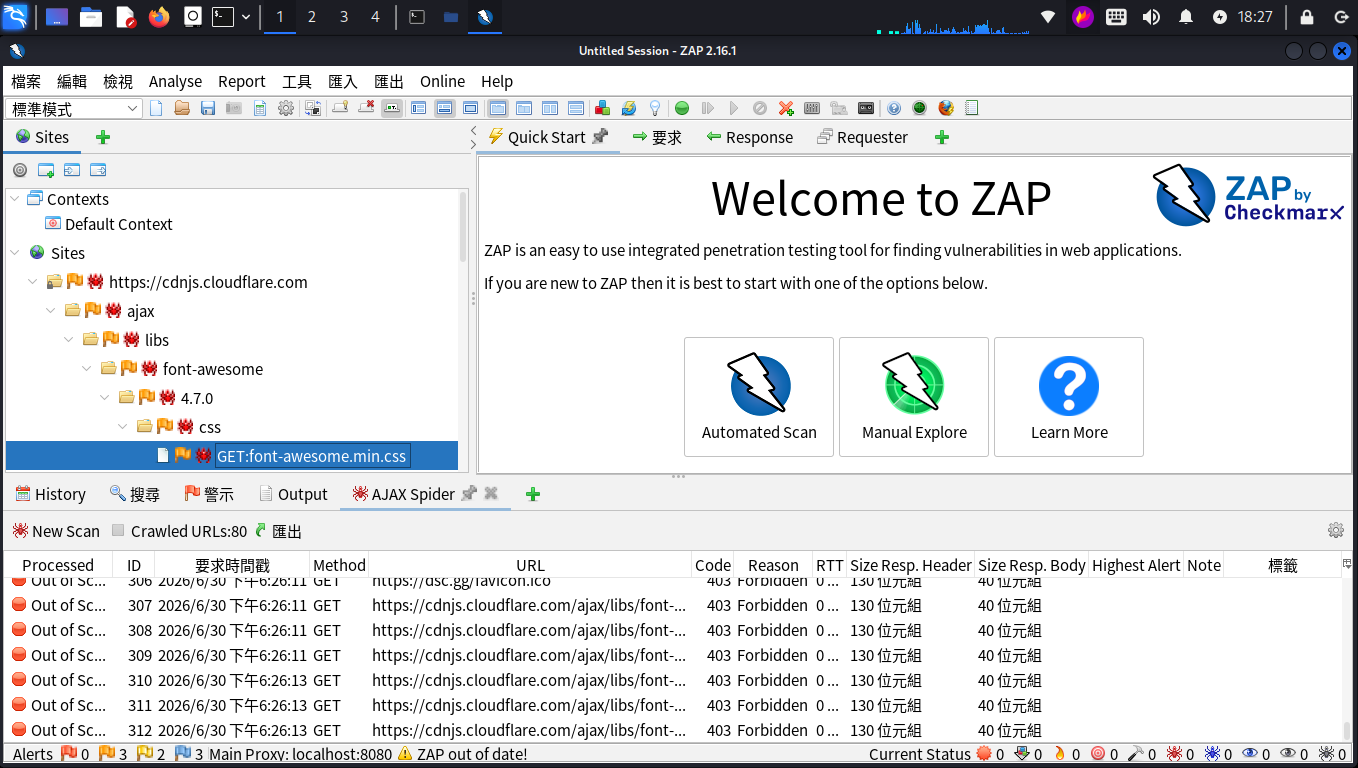Toggle full layout button in toolbar

pyautogui.click(x=471, y=108)
